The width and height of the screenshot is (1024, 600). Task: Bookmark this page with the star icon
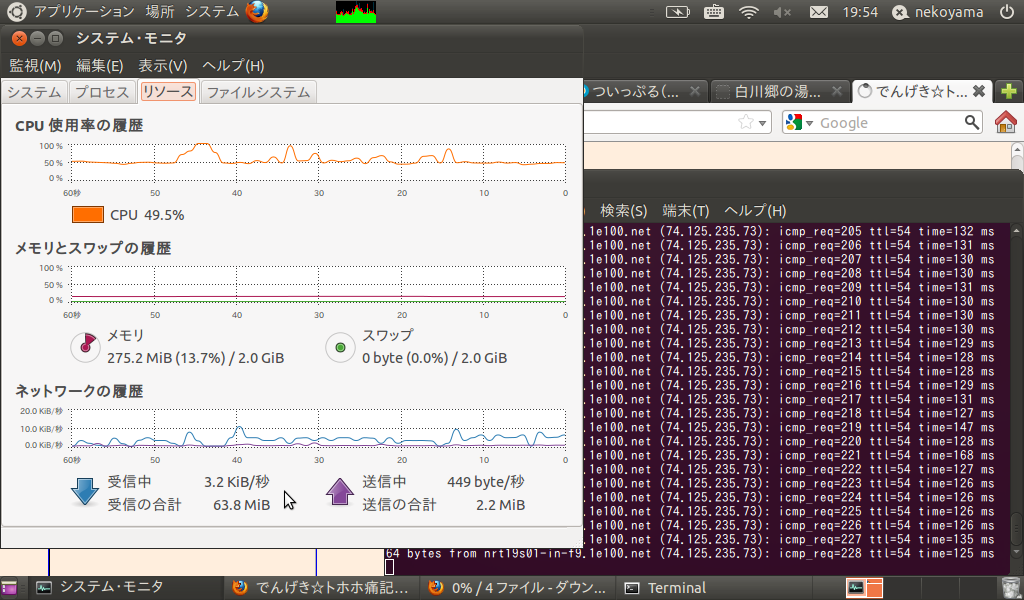click(745, 122)
